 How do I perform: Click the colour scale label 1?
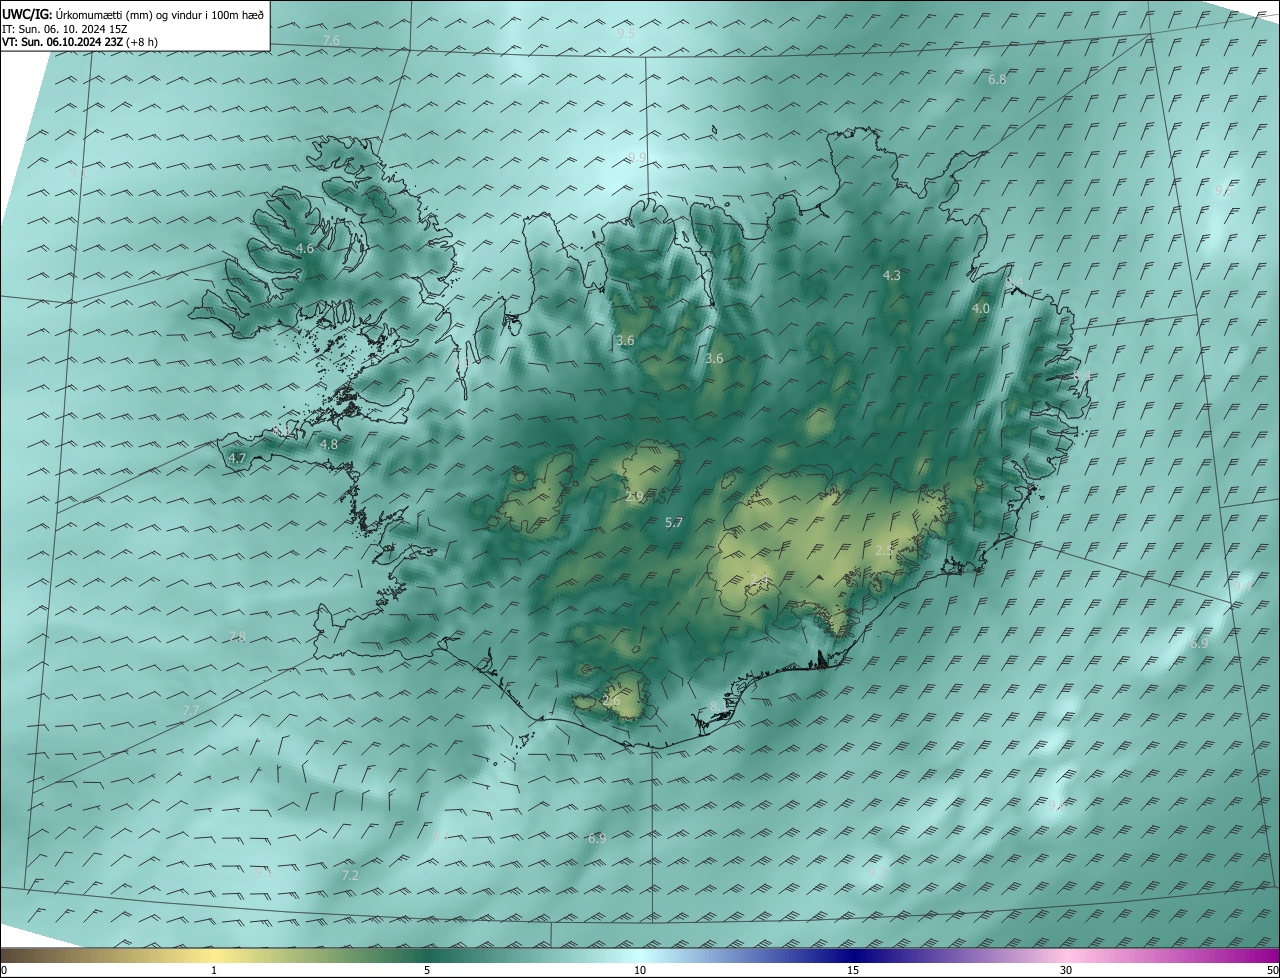point(214,970)
